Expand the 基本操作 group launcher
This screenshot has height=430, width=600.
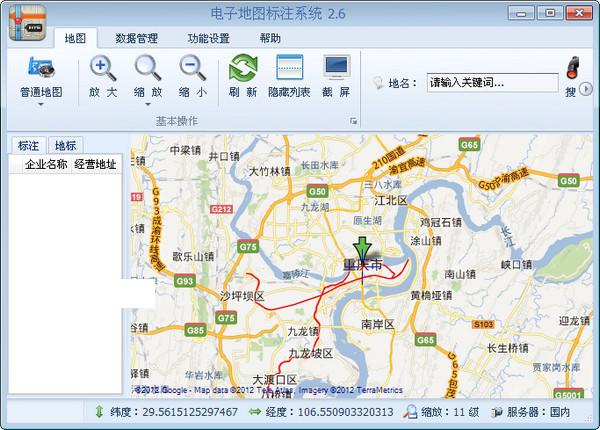click(x=353, y=121)
